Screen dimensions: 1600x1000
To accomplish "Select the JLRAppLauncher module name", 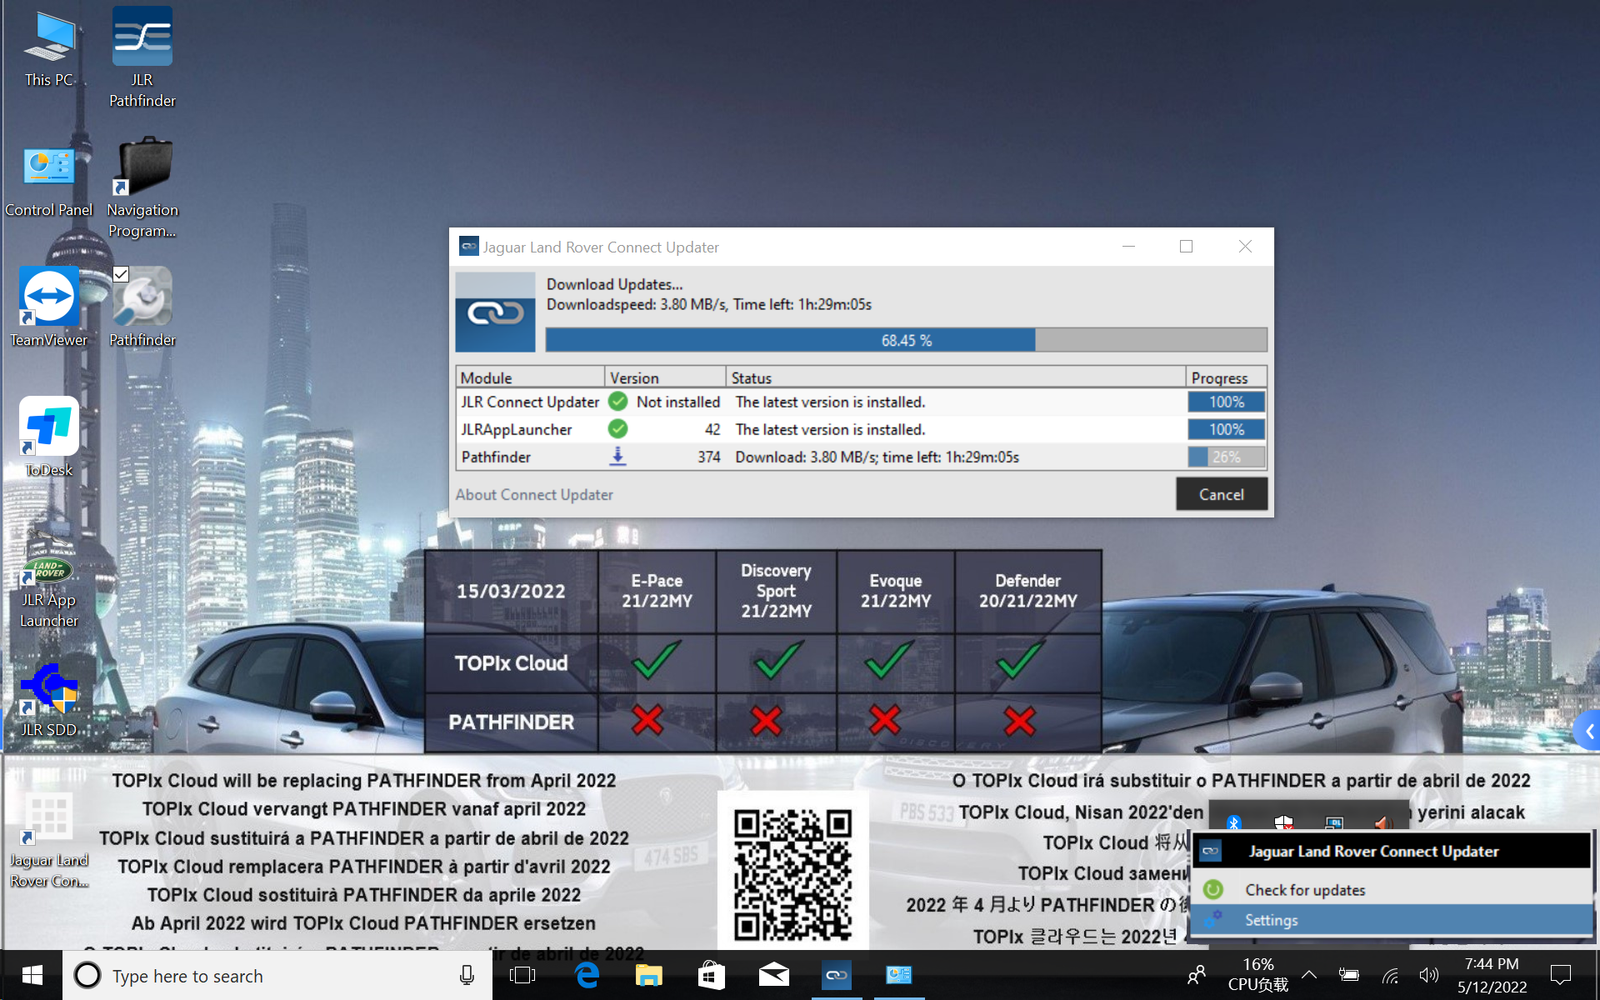I will pyautogui.click(x=517, y=429).
